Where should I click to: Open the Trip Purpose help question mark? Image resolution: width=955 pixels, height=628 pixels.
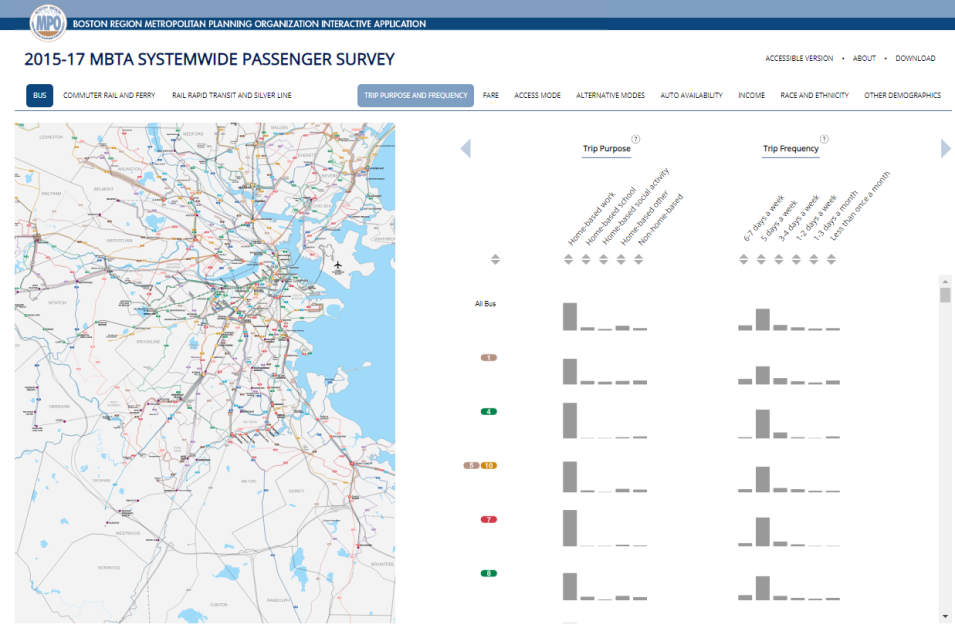636,139
